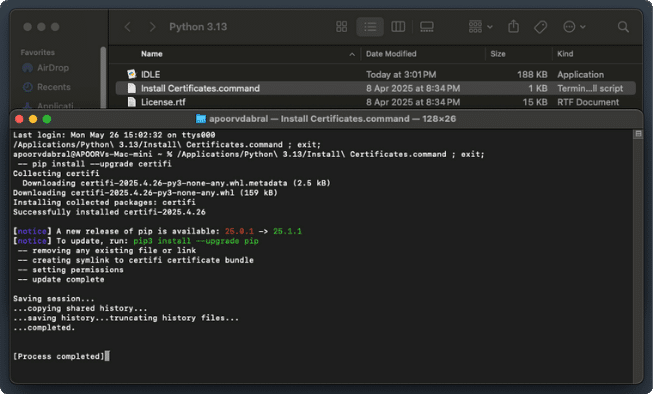Click the Finder Tags icon
The width and height of the screenshot is (653, 395).
540,27
